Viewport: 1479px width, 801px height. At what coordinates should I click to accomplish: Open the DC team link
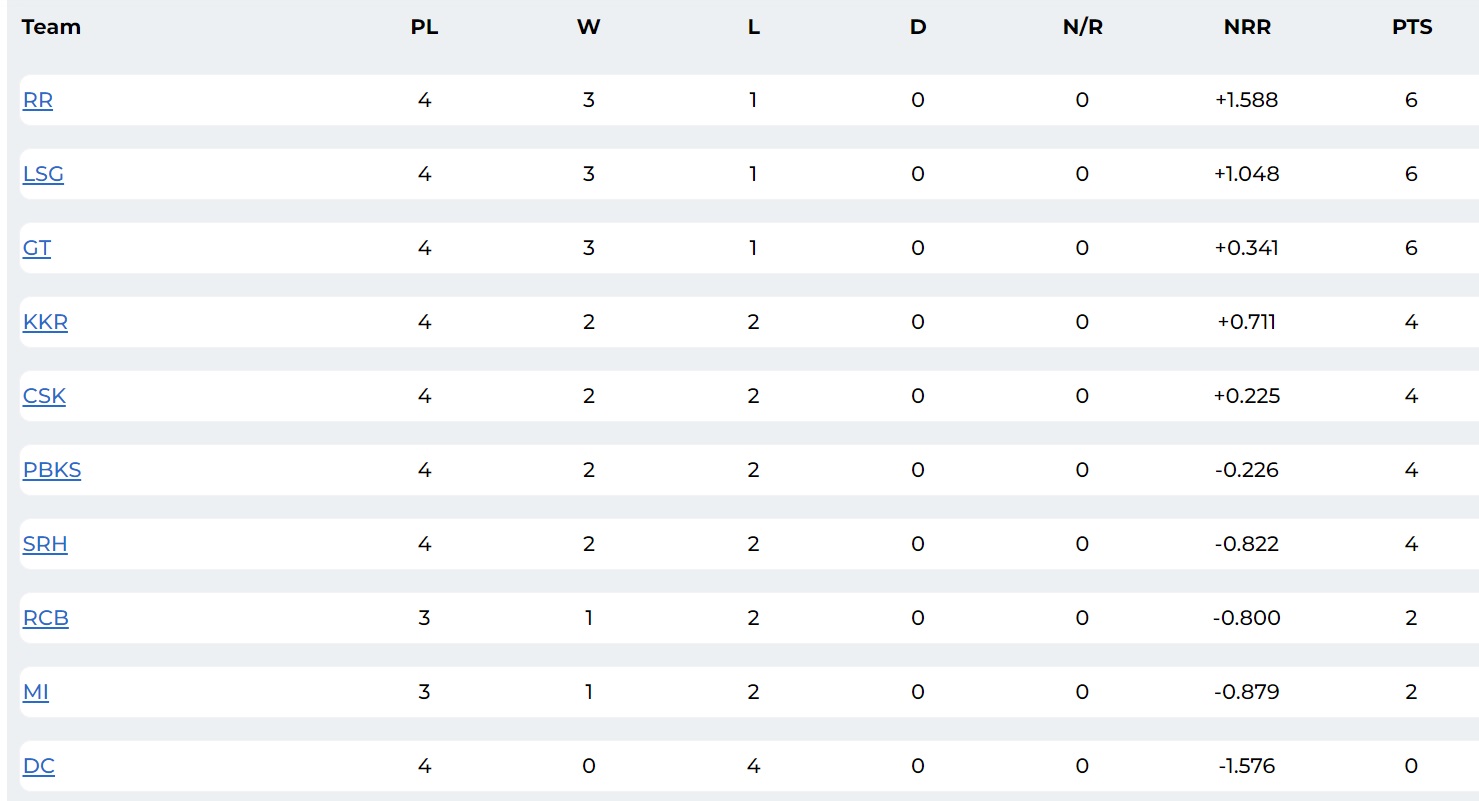tap(39, 766)
